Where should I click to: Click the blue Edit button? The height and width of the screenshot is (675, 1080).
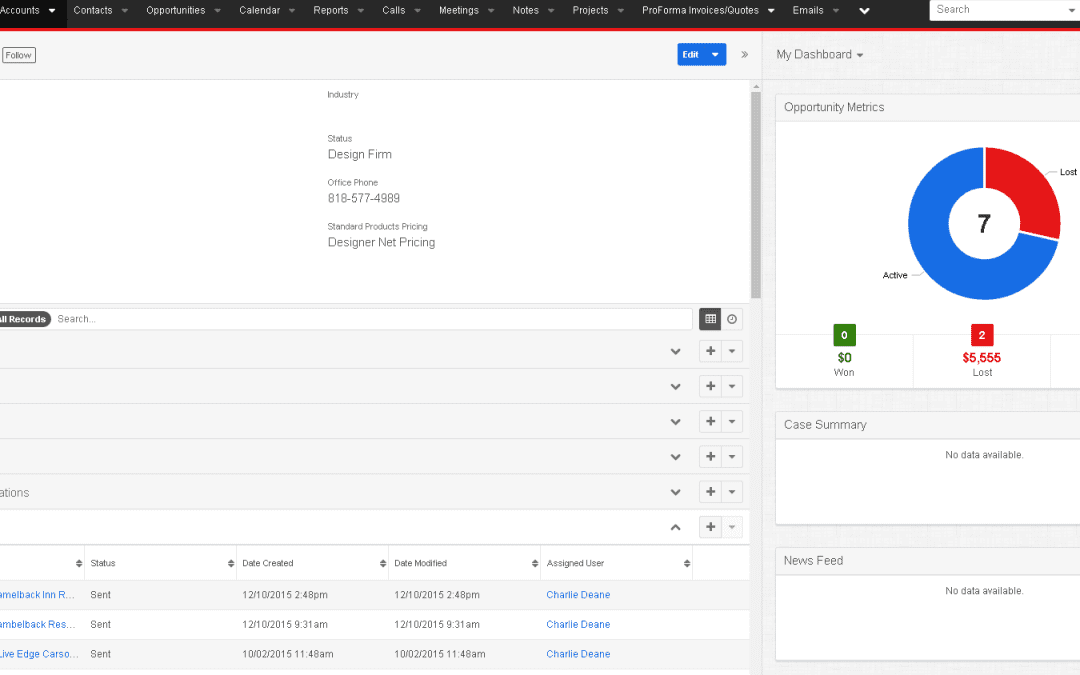pos(691,54)
